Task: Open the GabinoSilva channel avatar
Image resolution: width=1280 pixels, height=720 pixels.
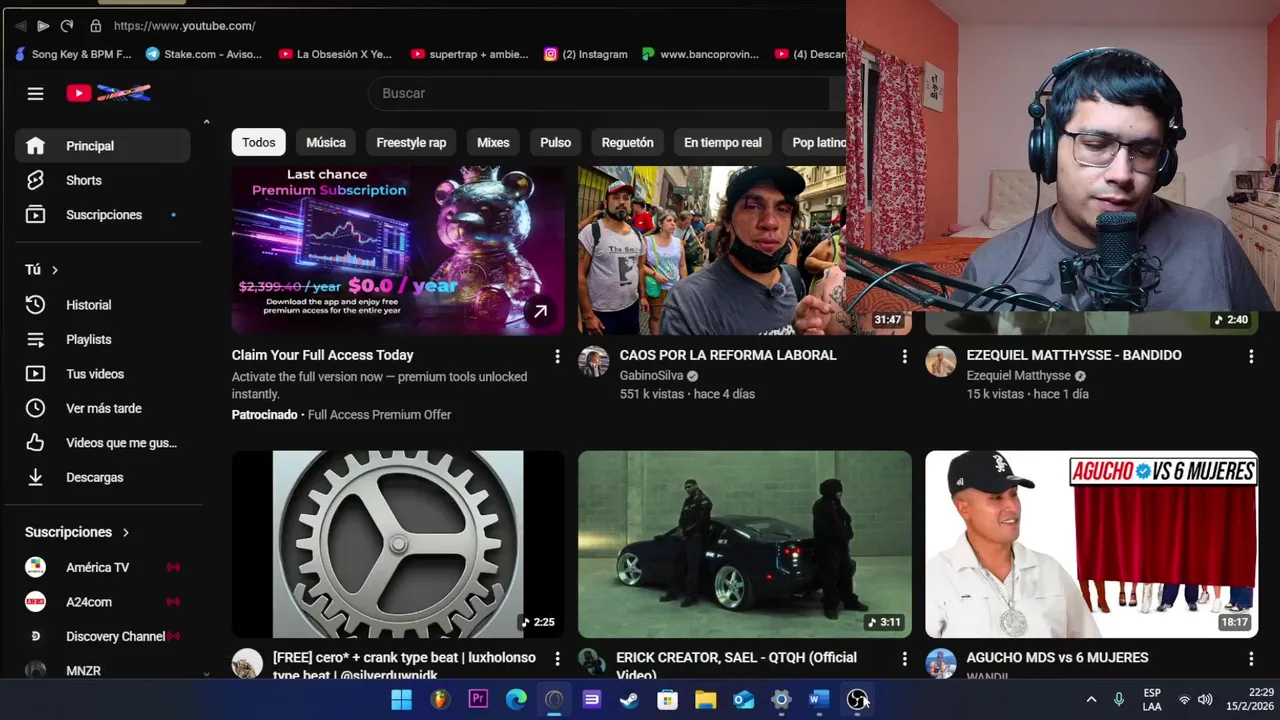Action: (x=594, y=362)
